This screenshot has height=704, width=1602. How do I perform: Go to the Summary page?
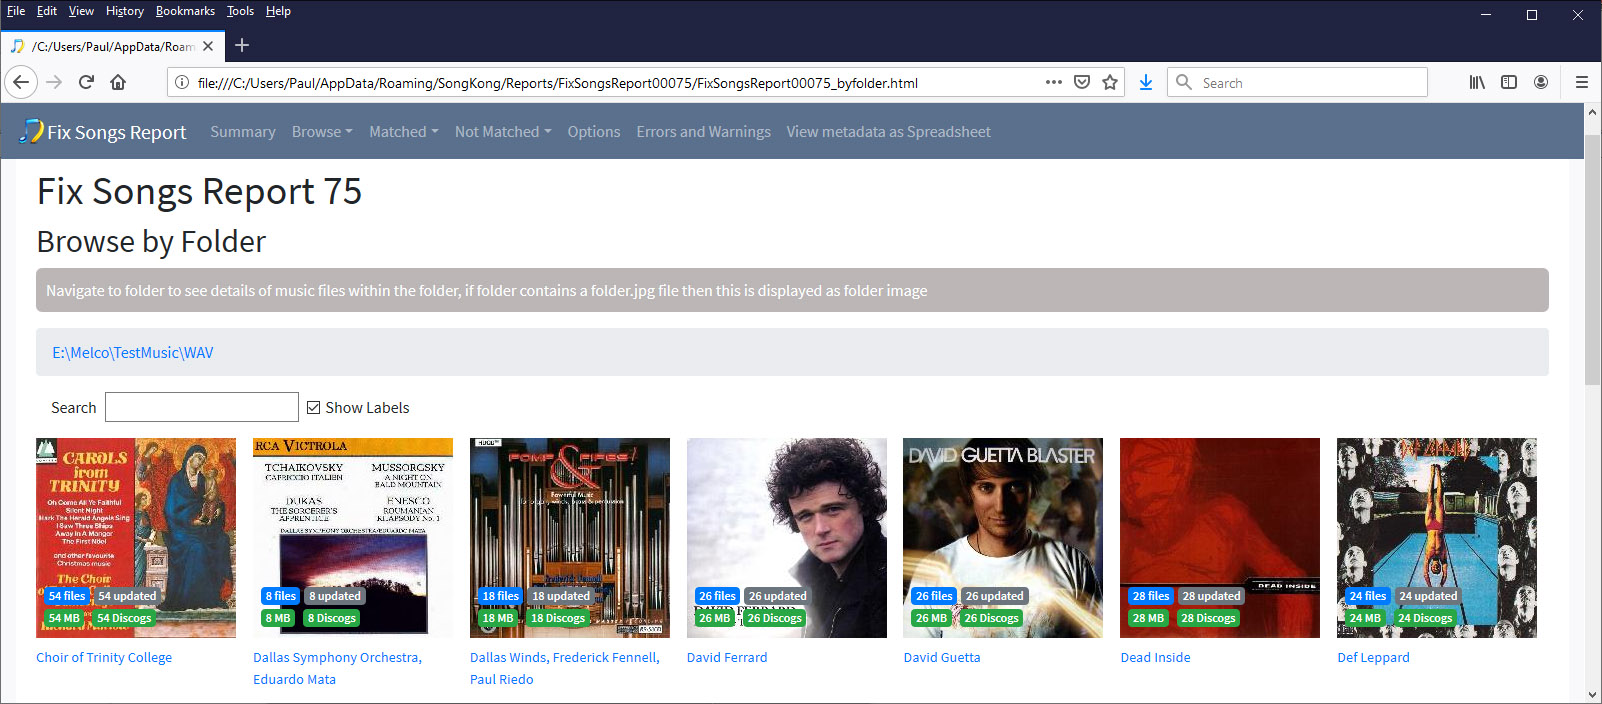click(x=243, y=132)
